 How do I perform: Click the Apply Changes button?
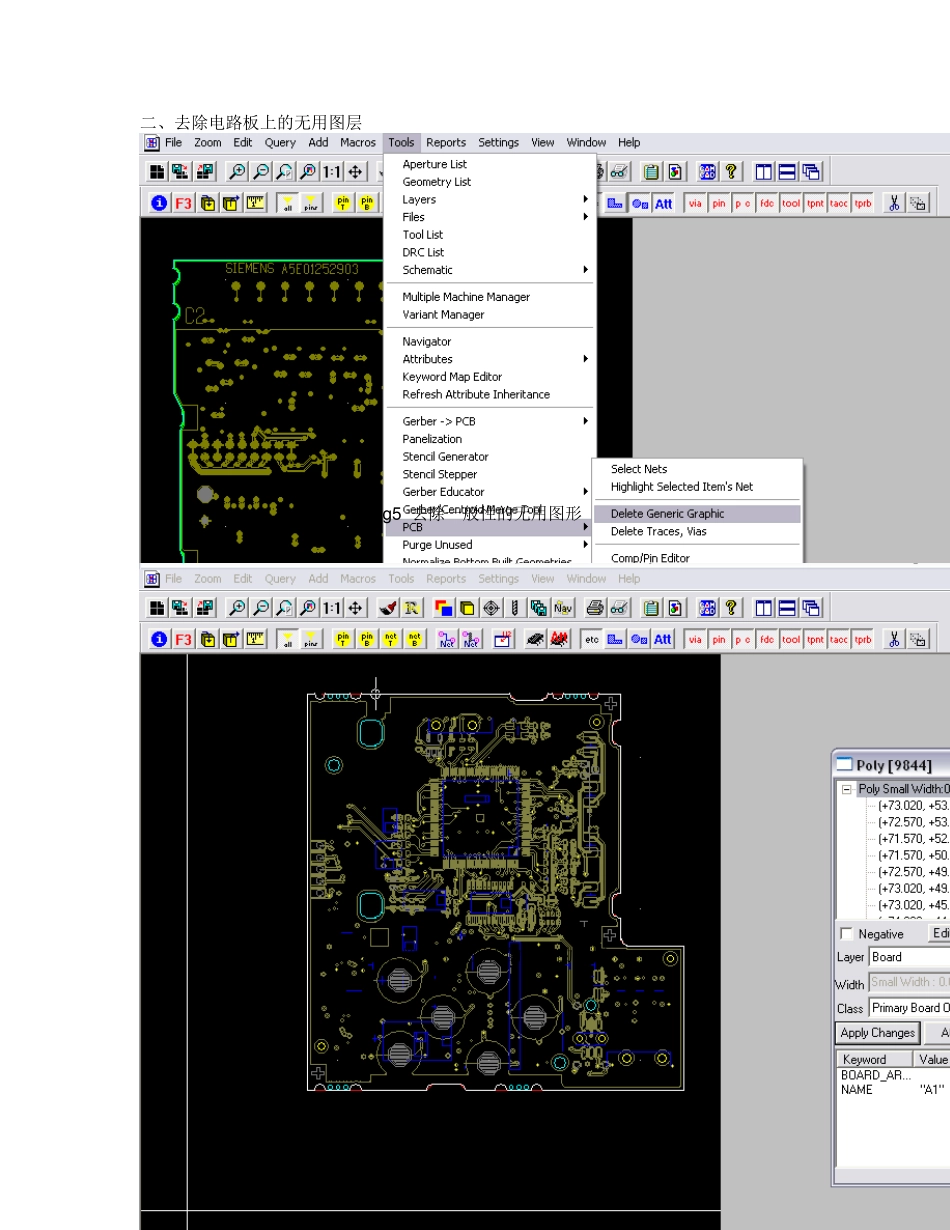click(x=877, y=1033)
